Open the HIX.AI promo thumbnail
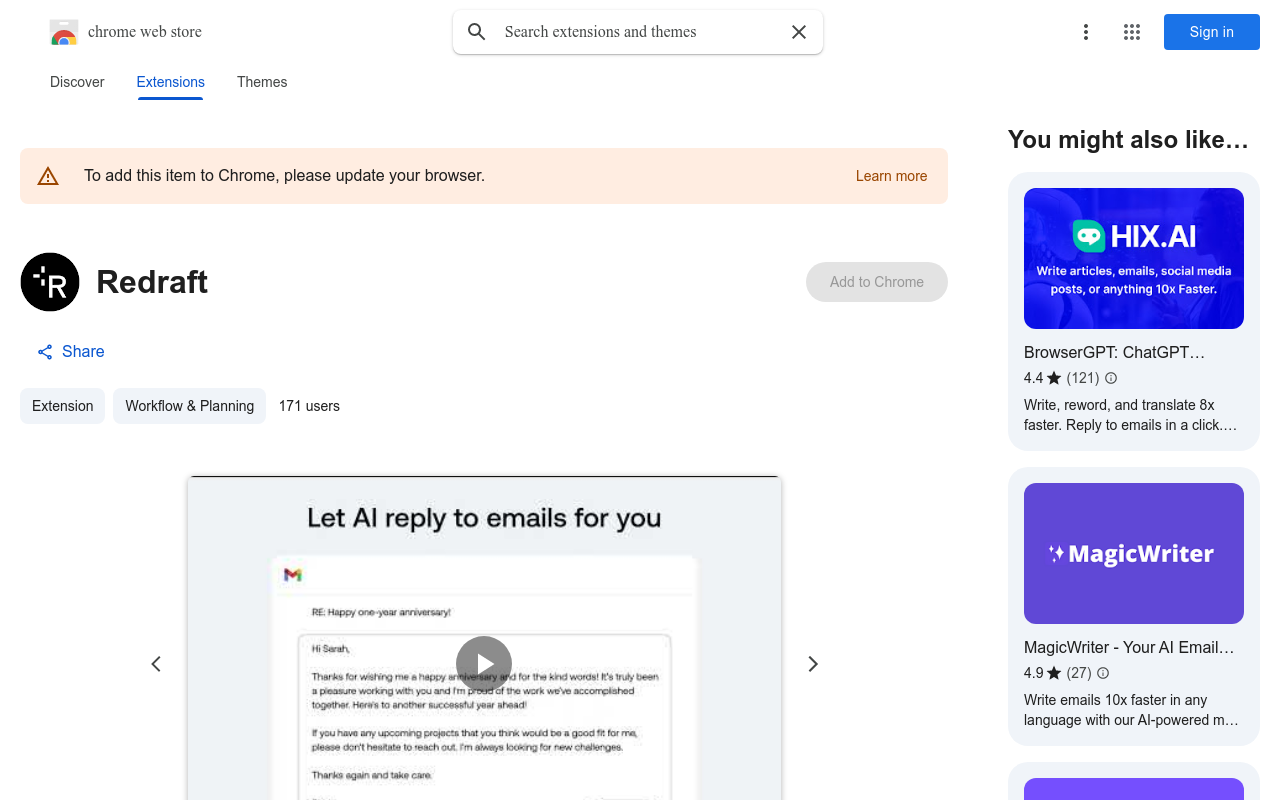Viewport: 1280px width, 800px height. tap(1134, 258)
